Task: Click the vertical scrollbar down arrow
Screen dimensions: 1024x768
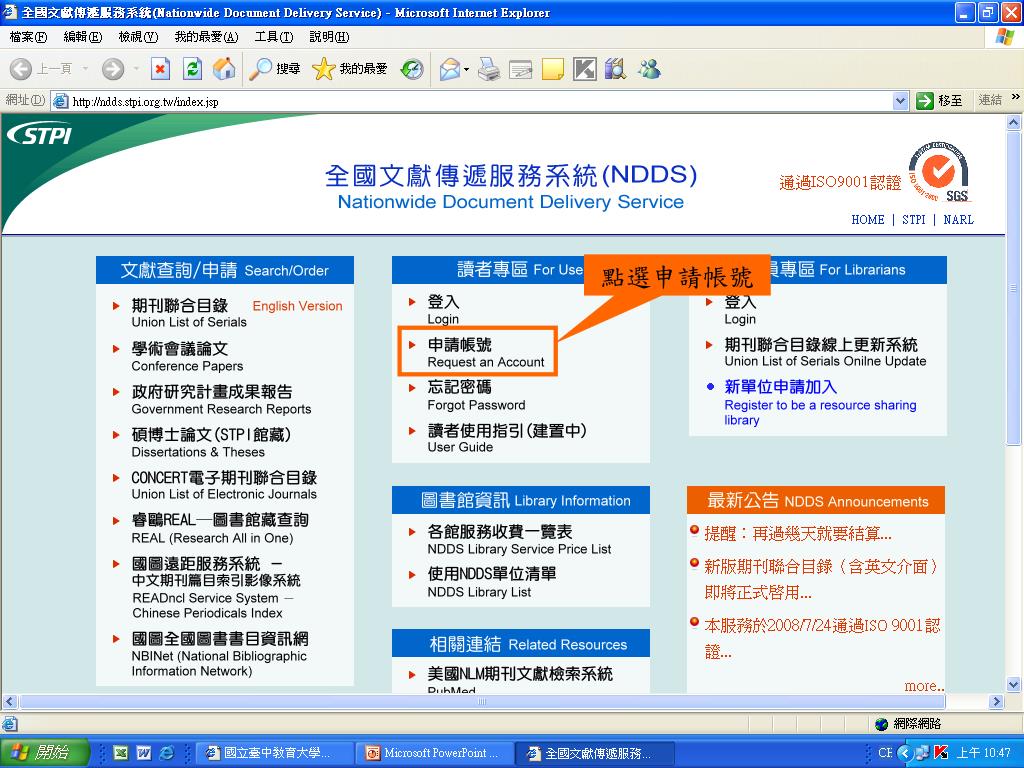Action: pyautogui.click(x=1014, y=685)
